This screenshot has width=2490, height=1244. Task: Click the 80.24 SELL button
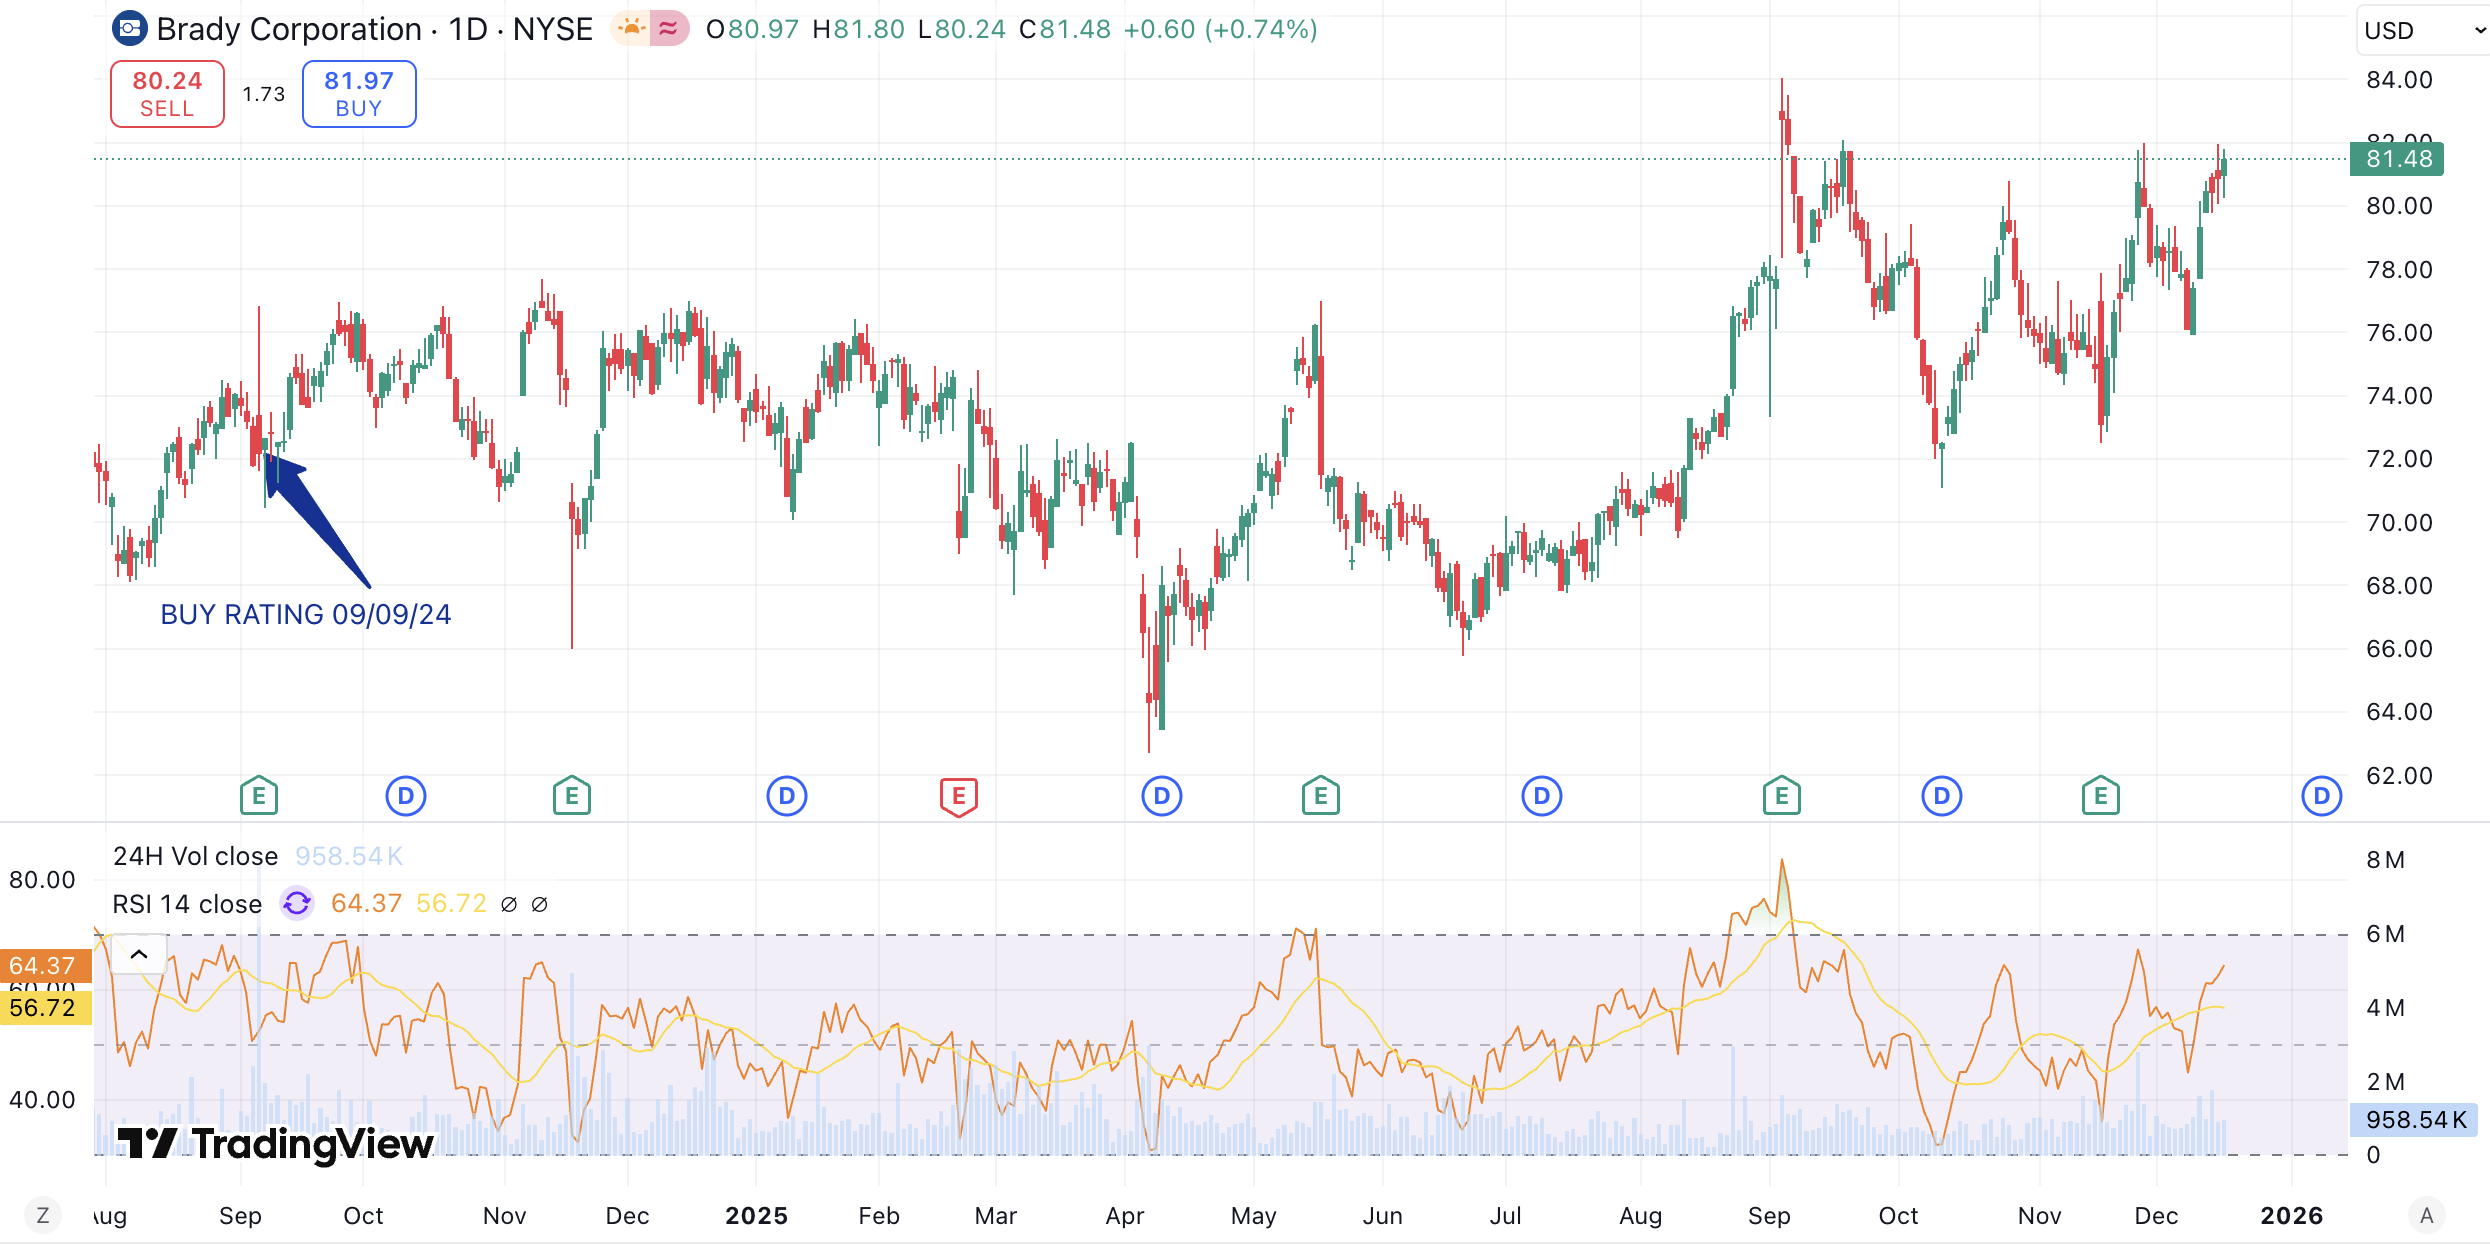click(x=167, y=94)
